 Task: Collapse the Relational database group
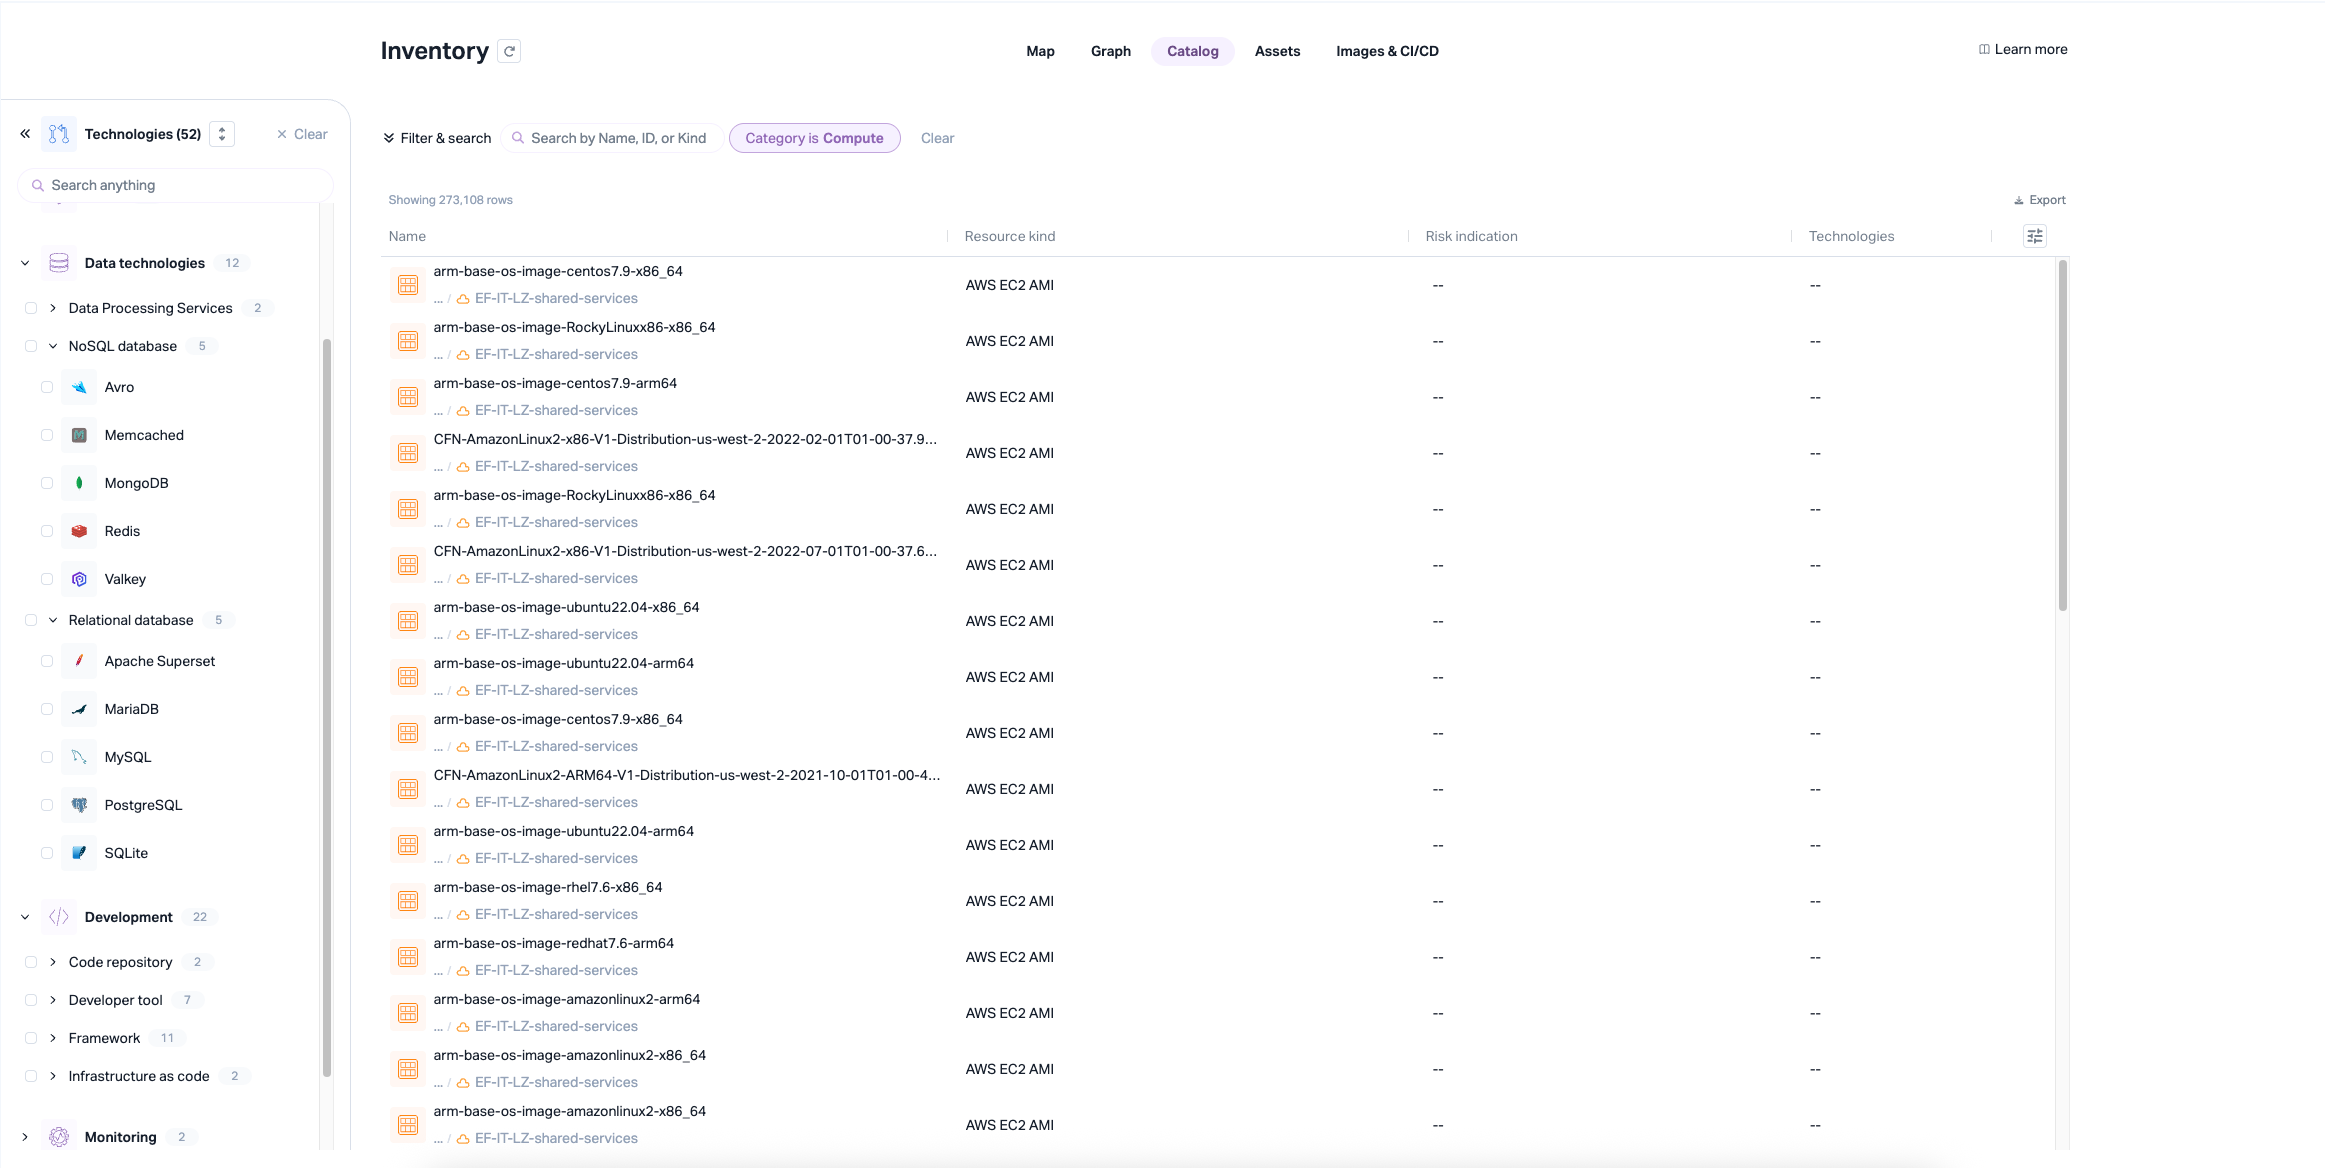coord(53,620)
